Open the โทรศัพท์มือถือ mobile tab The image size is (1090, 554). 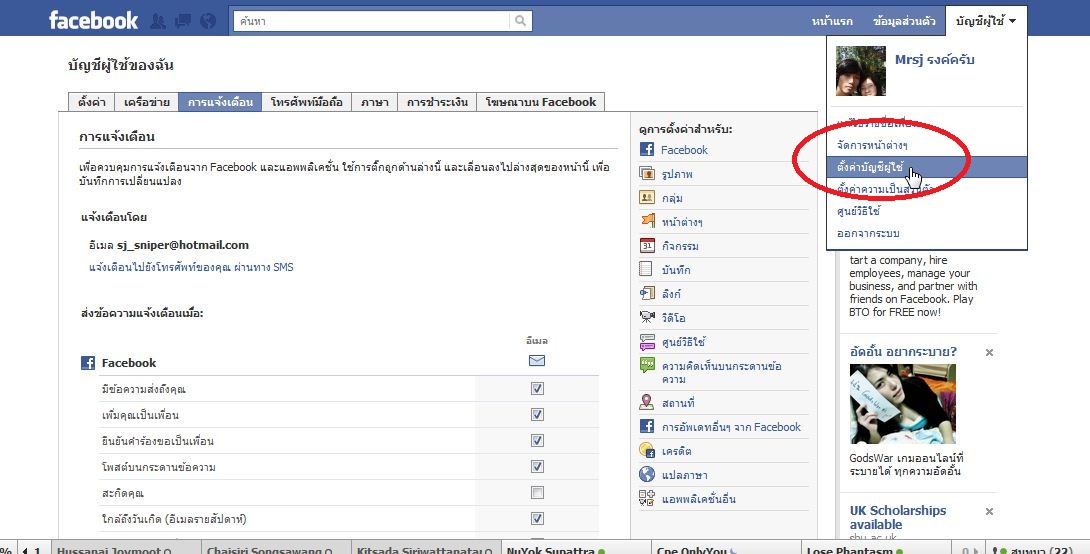click(x=307, y=102)
